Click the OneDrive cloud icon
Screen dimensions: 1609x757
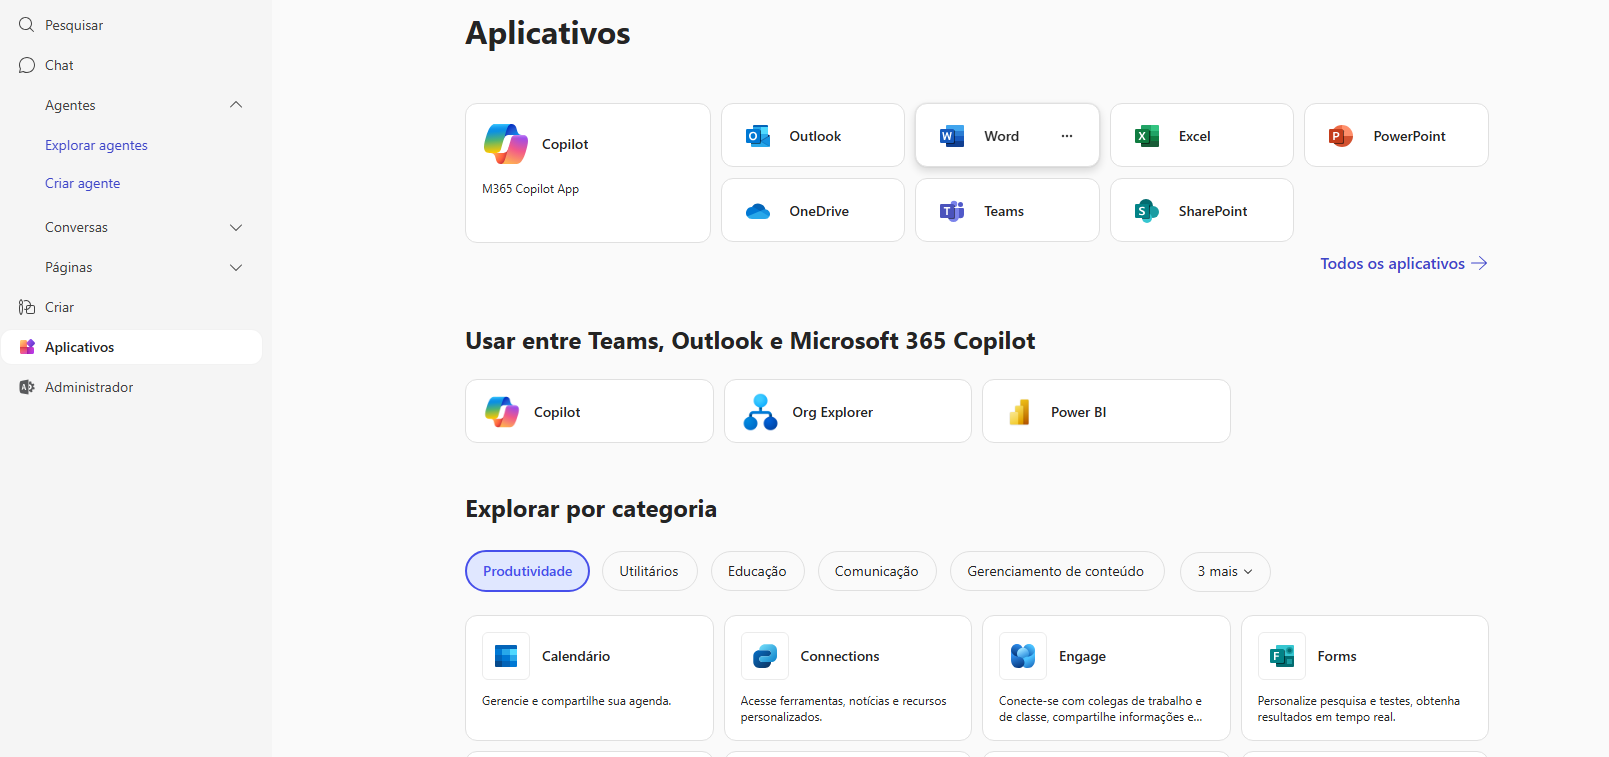click(x=758, y=211)
